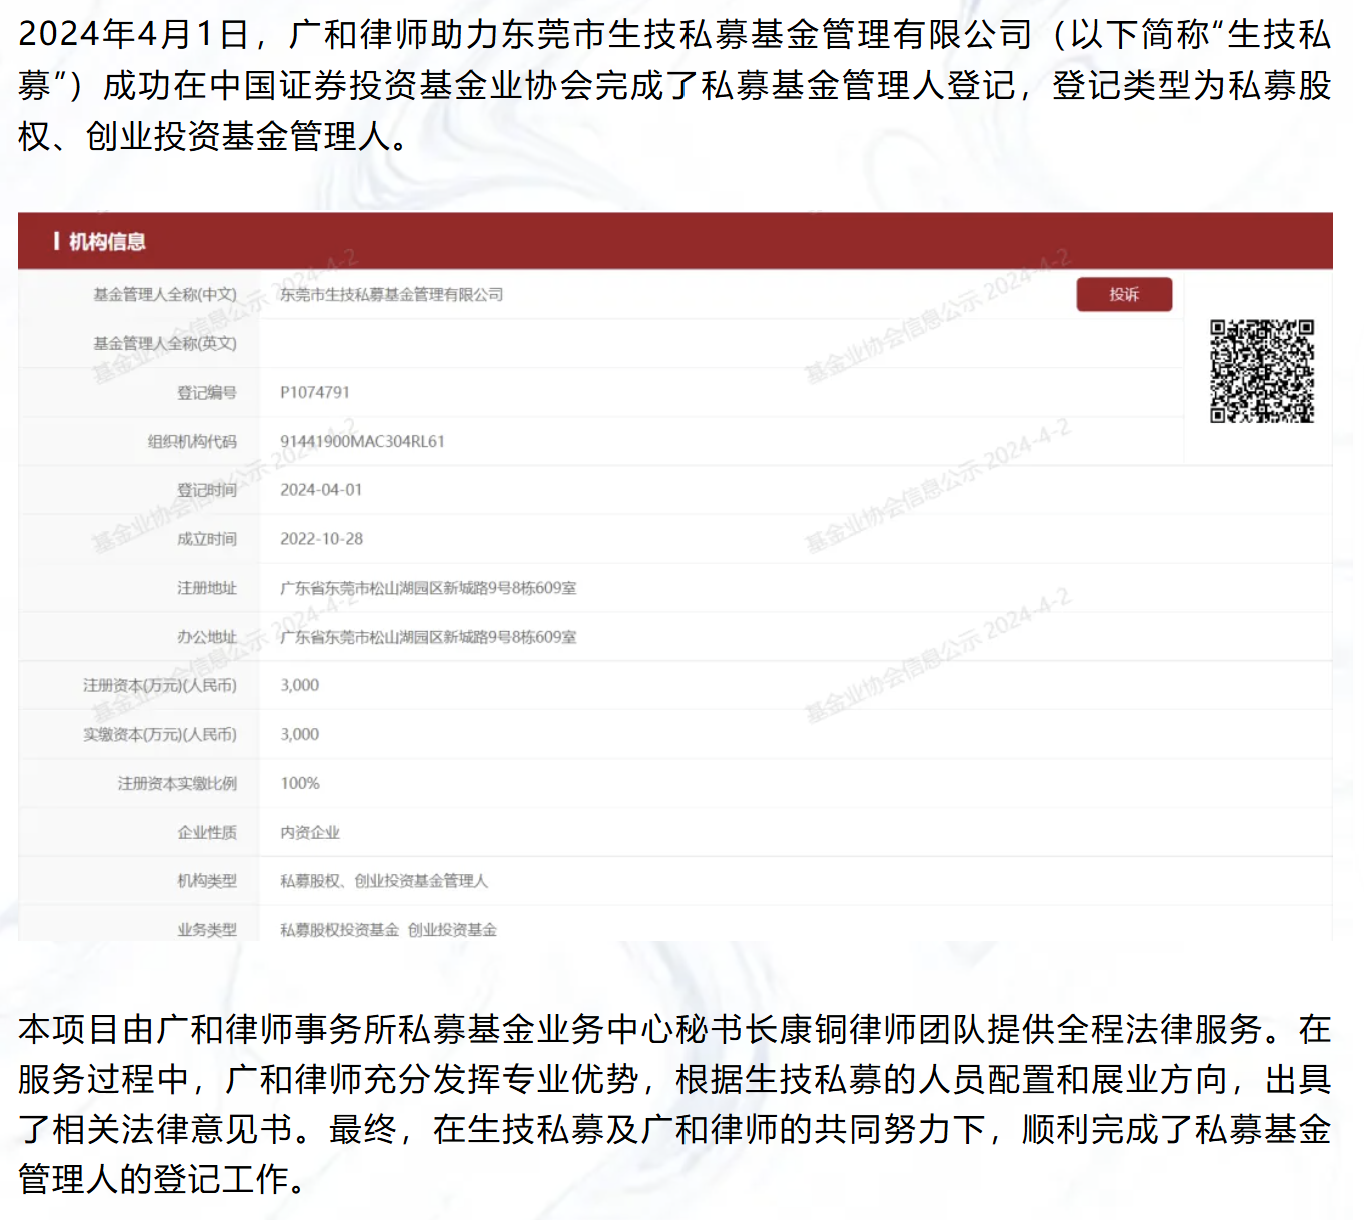Screen dimensions: 1364x1220
Task: Click the QR code image
Action: (1262, 371)
